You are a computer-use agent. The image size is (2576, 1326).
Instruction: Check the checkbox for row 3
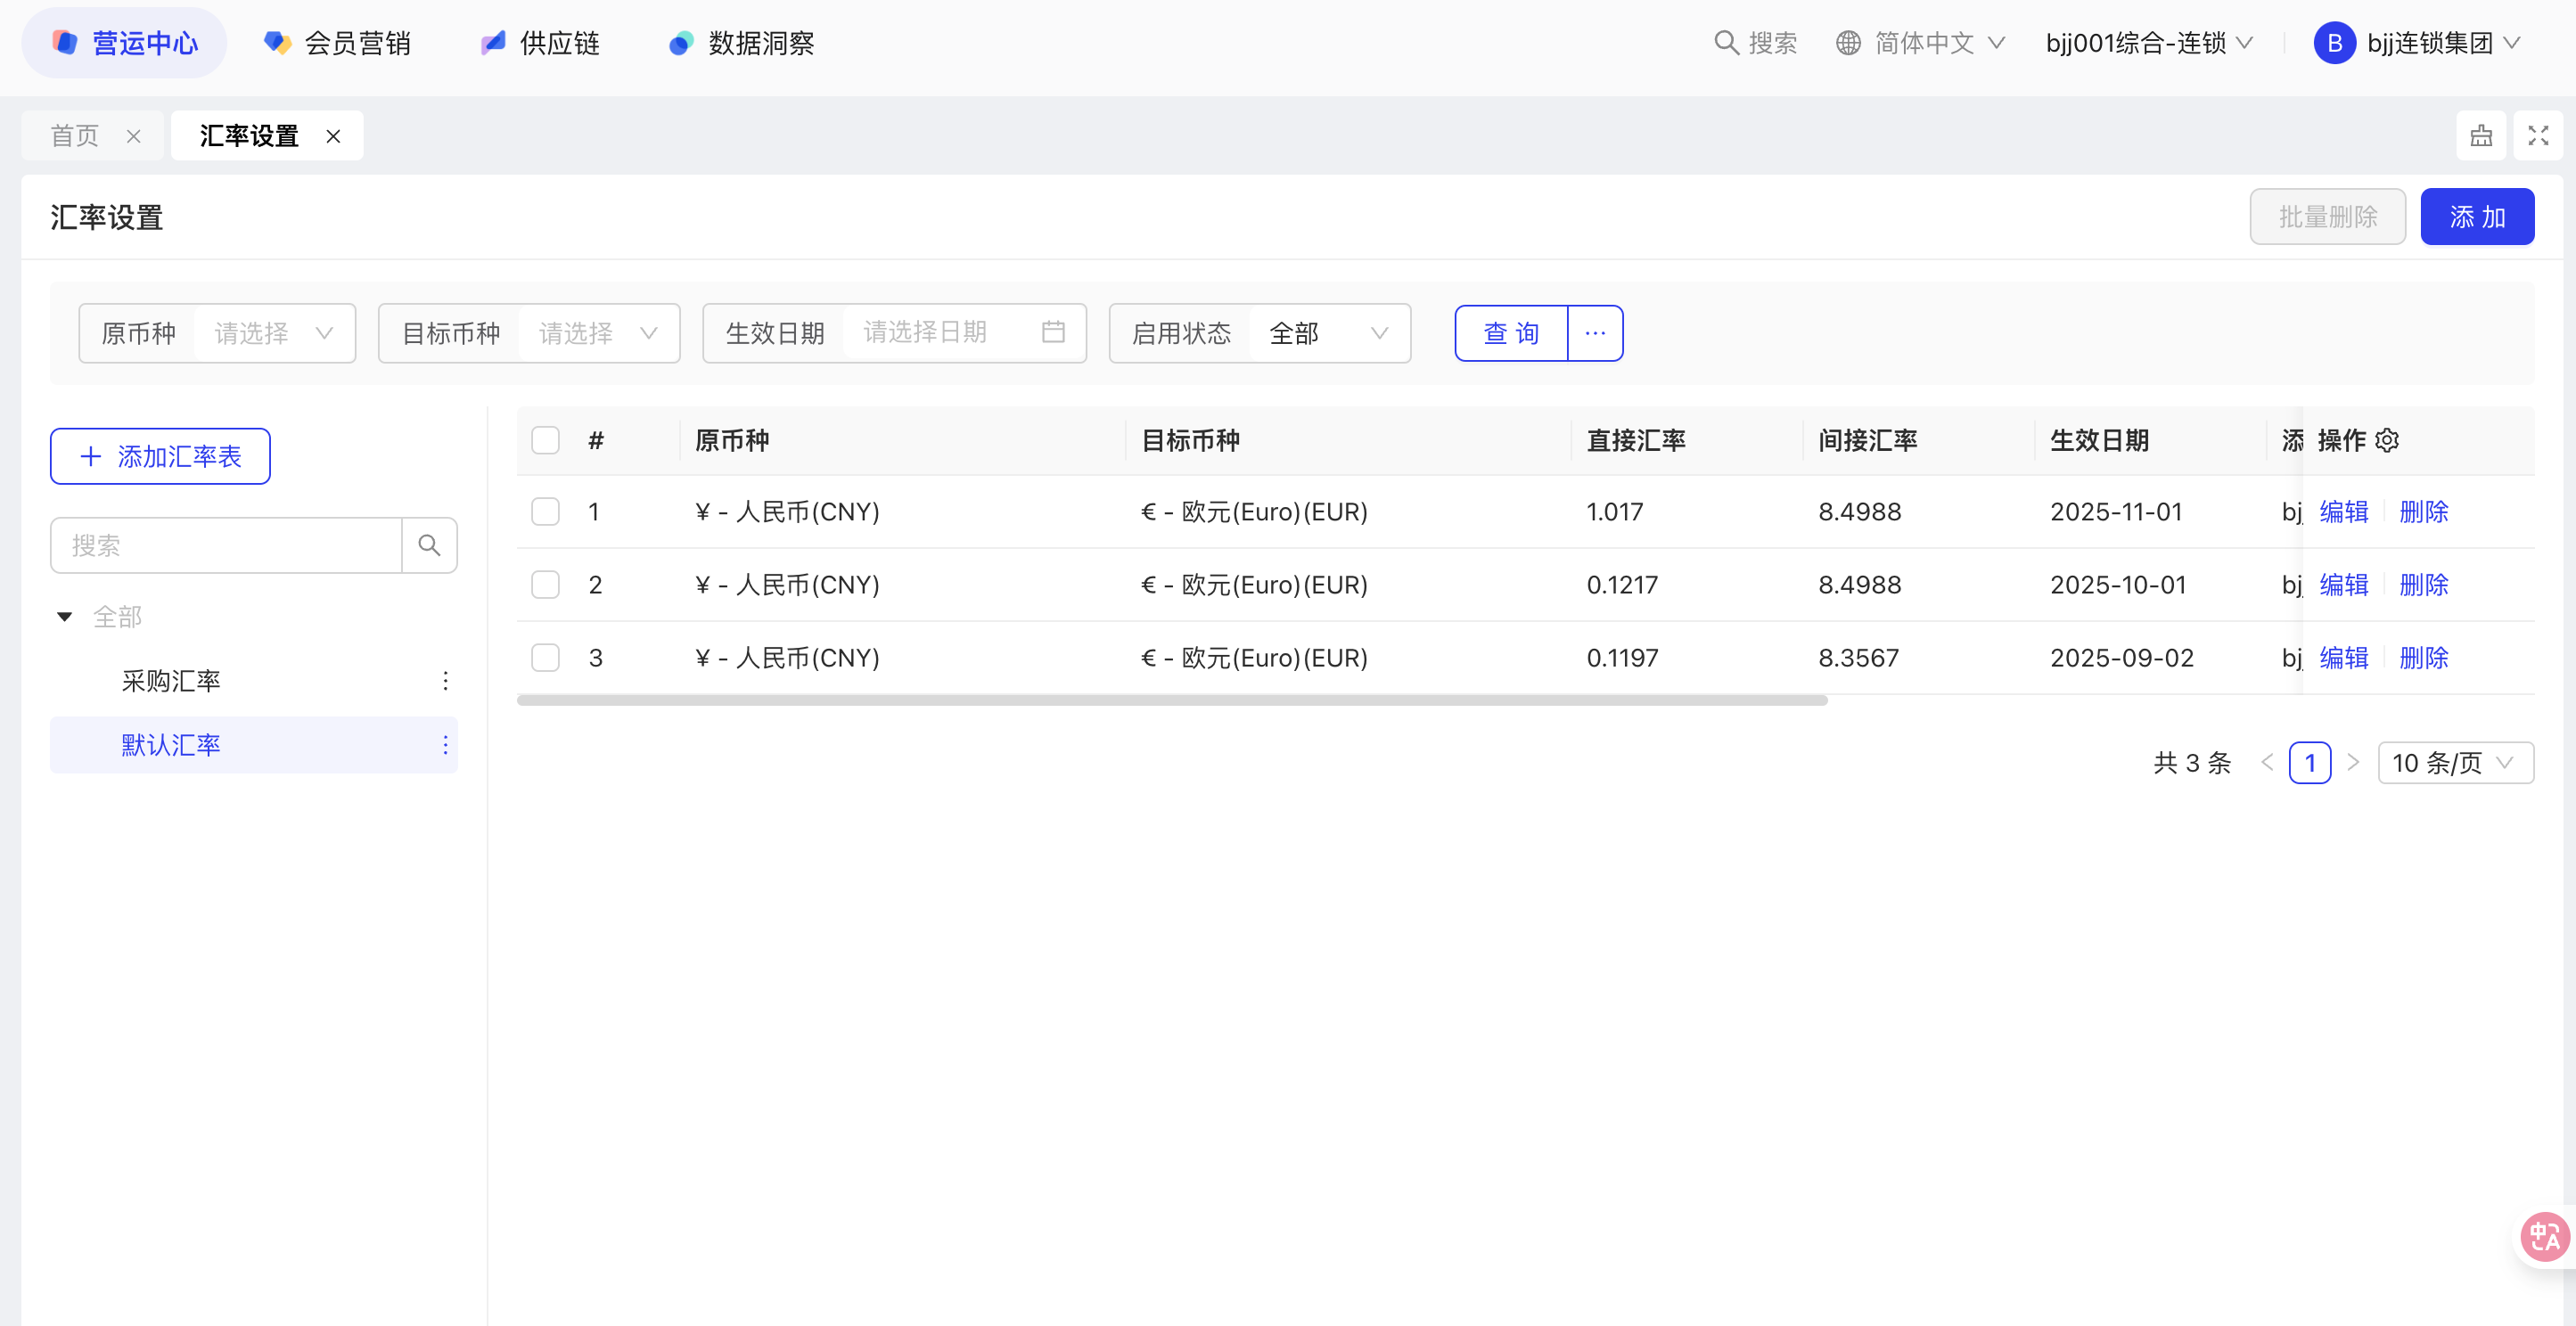coord(545,658)
